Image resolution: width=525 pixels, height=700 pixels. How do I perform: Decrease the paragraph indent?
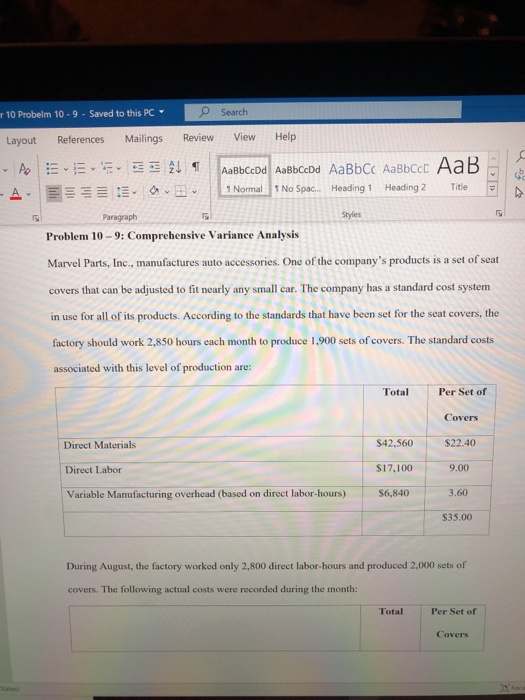(136, 168)
